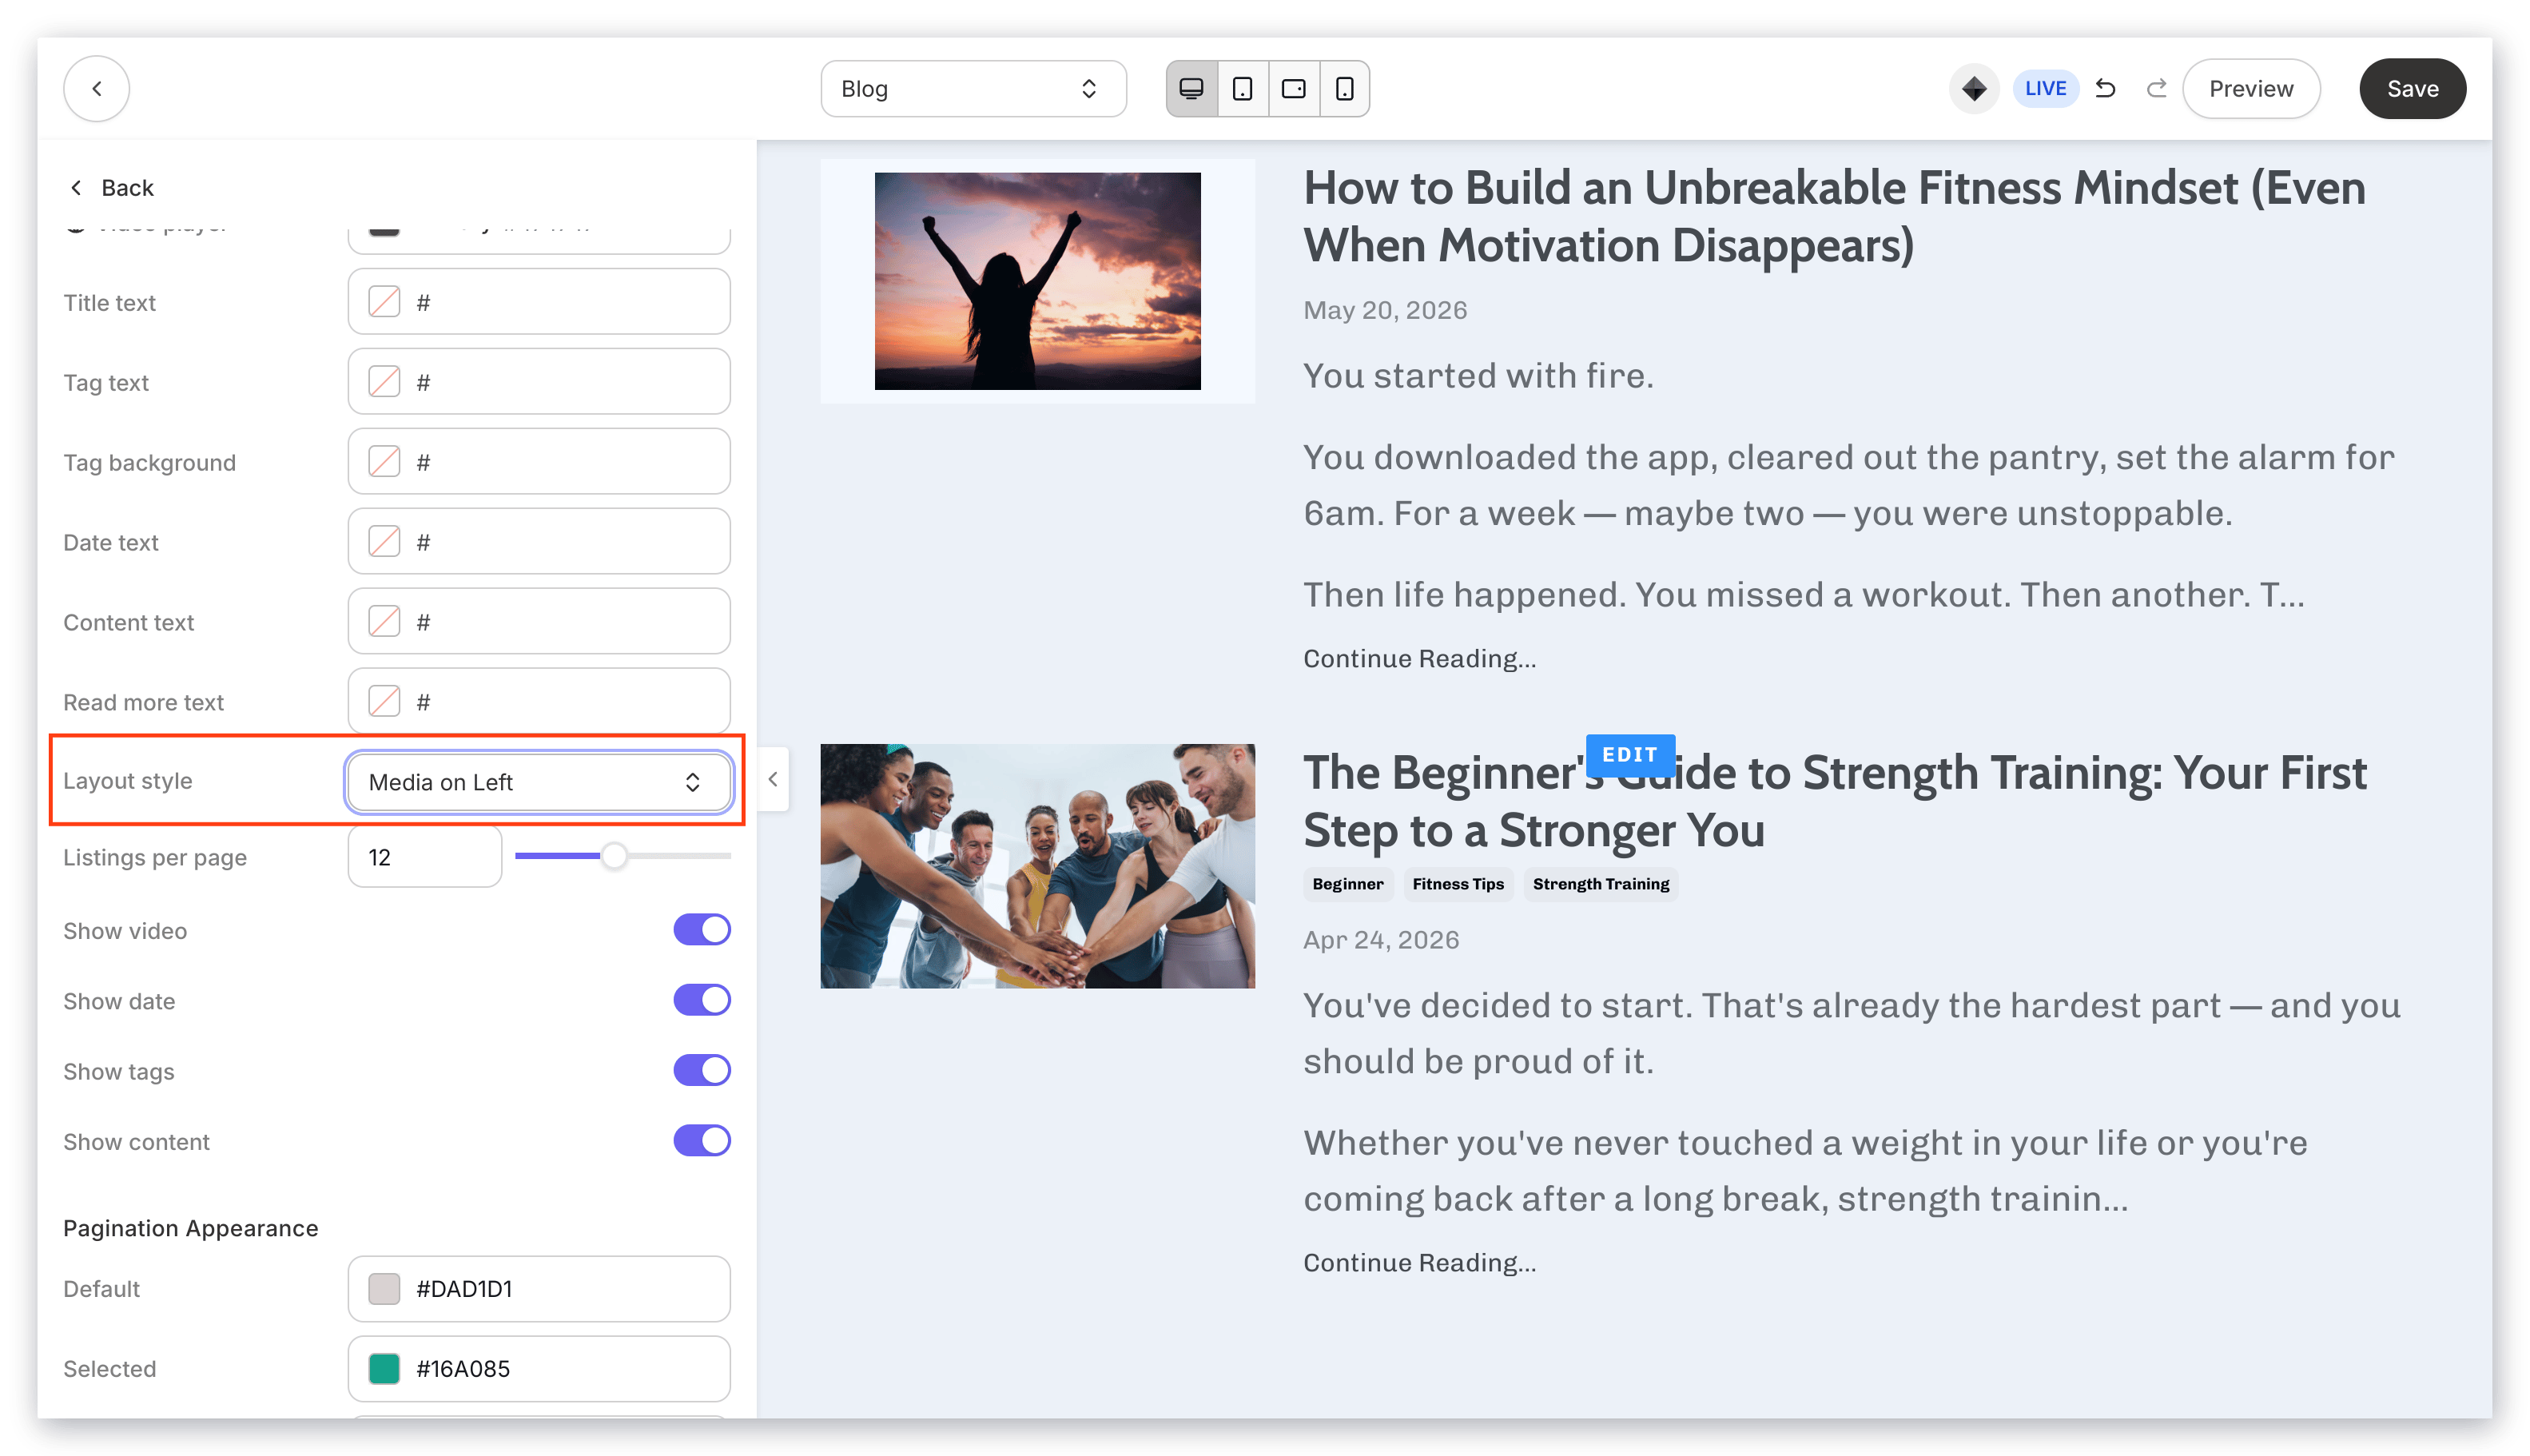The width and height of the screenshot is (2530, 1456).
Task: Click the blue EDIT badge on the blog section
Action: [x=1629, y=755]
